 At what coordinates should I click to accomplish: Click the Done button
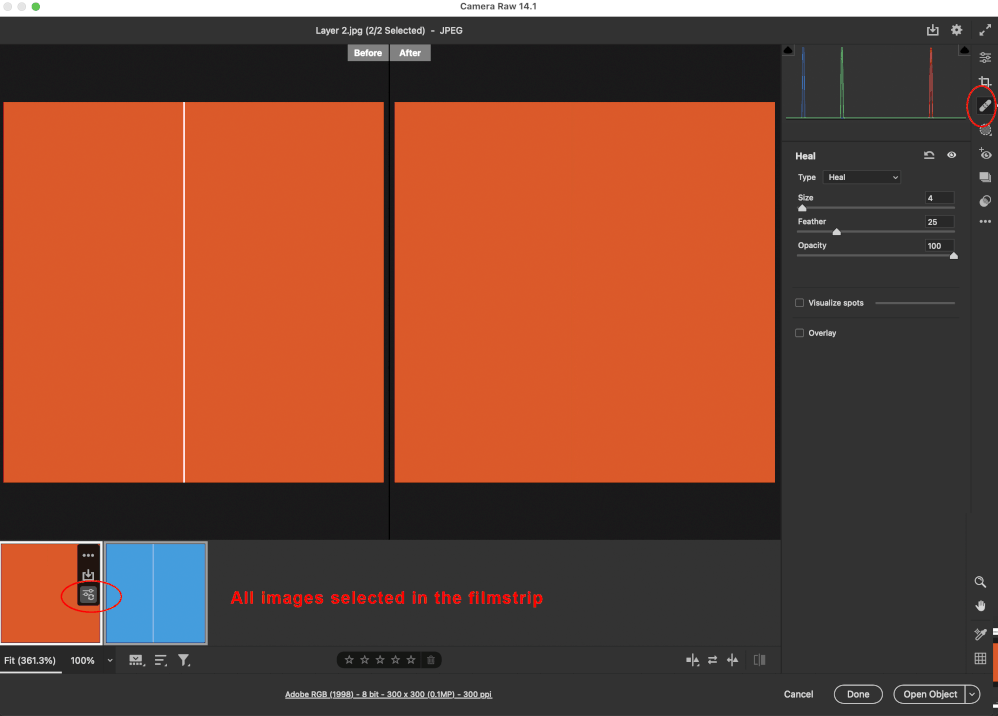pyautogui.click(x=858, y=694)
